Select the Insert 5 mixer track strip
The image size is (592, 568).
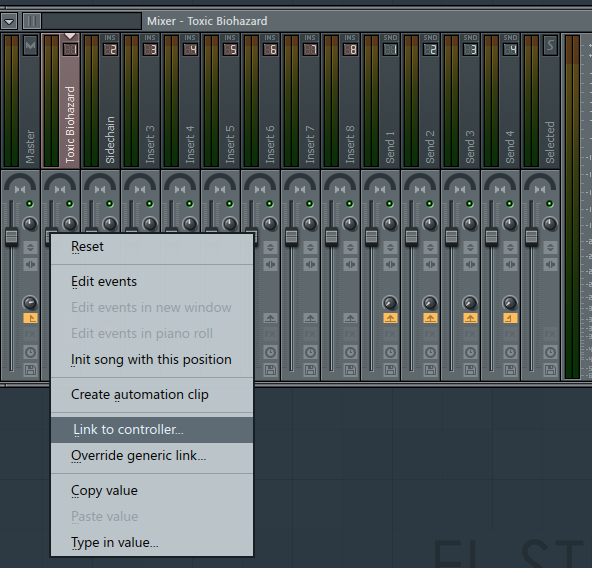[x=220, y=100]
